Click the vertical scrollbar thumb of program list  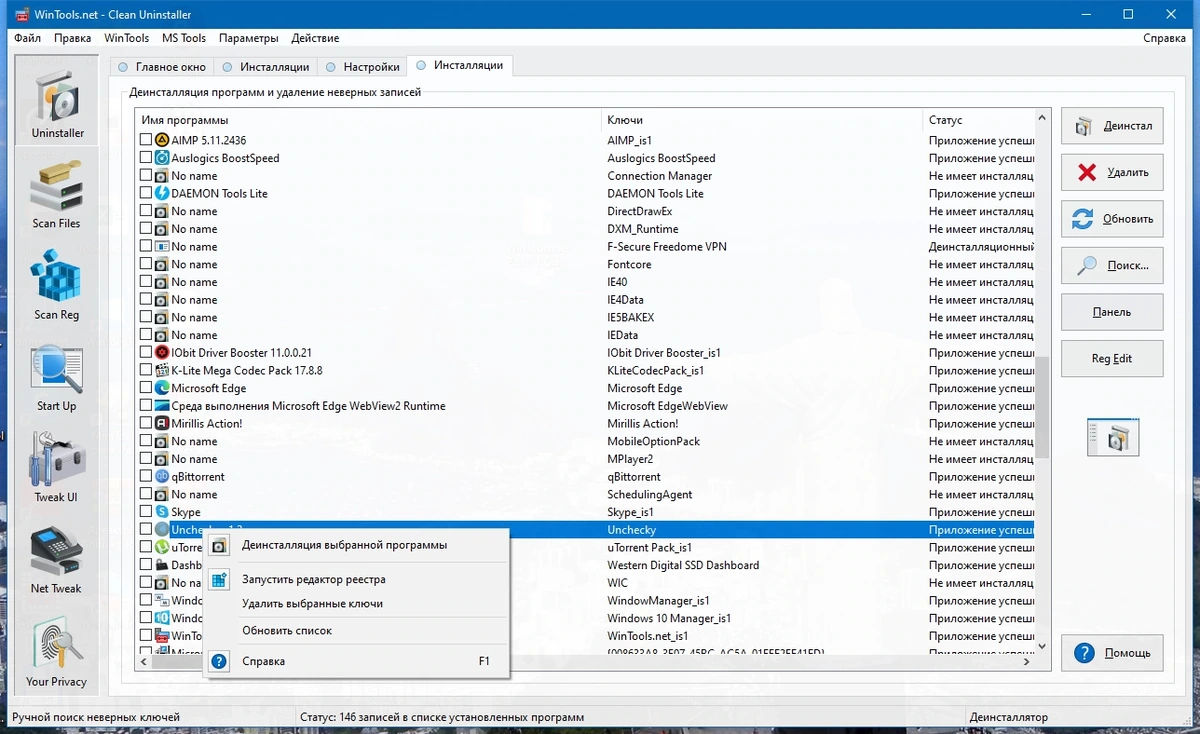click(x=1043, y=407)
